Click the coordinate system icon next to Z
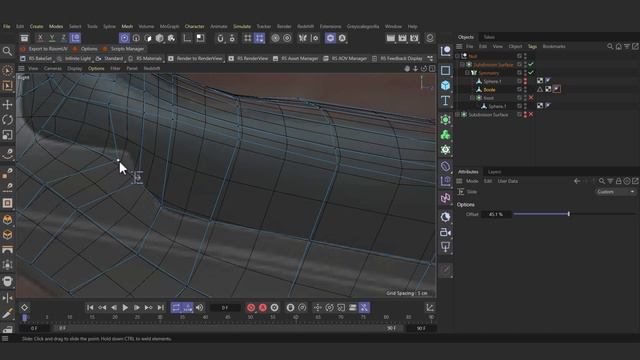The image size is (640, 360). point(76,38)
